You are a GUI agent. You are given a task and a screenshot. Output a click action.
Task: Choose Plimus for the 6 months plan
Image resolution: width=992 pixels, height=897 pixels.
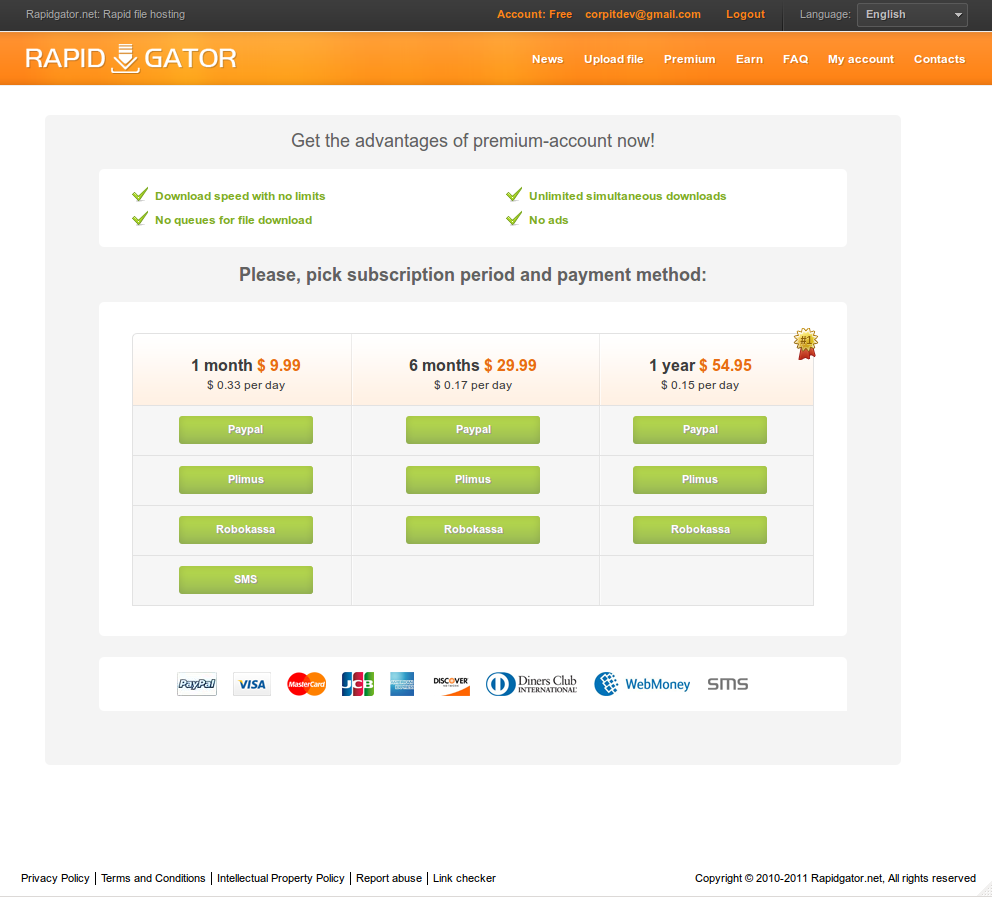pyautogui.click(x=473, y=479)
